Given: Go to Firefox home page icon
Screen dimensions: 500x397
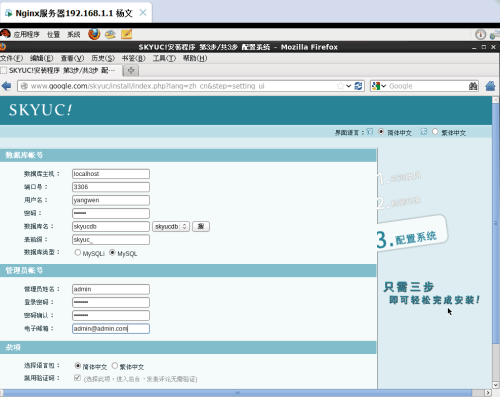Looking at the screenshot, I should [x=490, y=86].
